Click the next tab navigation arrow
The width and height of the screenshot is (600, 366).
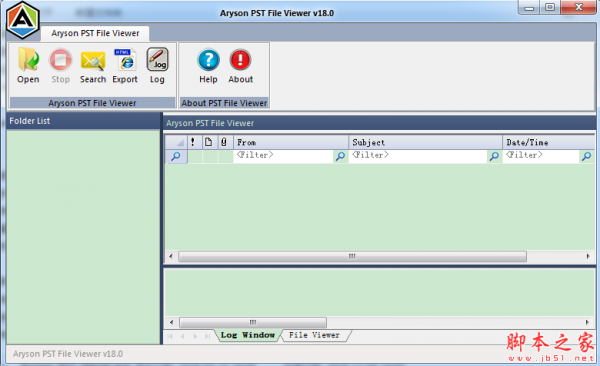point(195,336)
